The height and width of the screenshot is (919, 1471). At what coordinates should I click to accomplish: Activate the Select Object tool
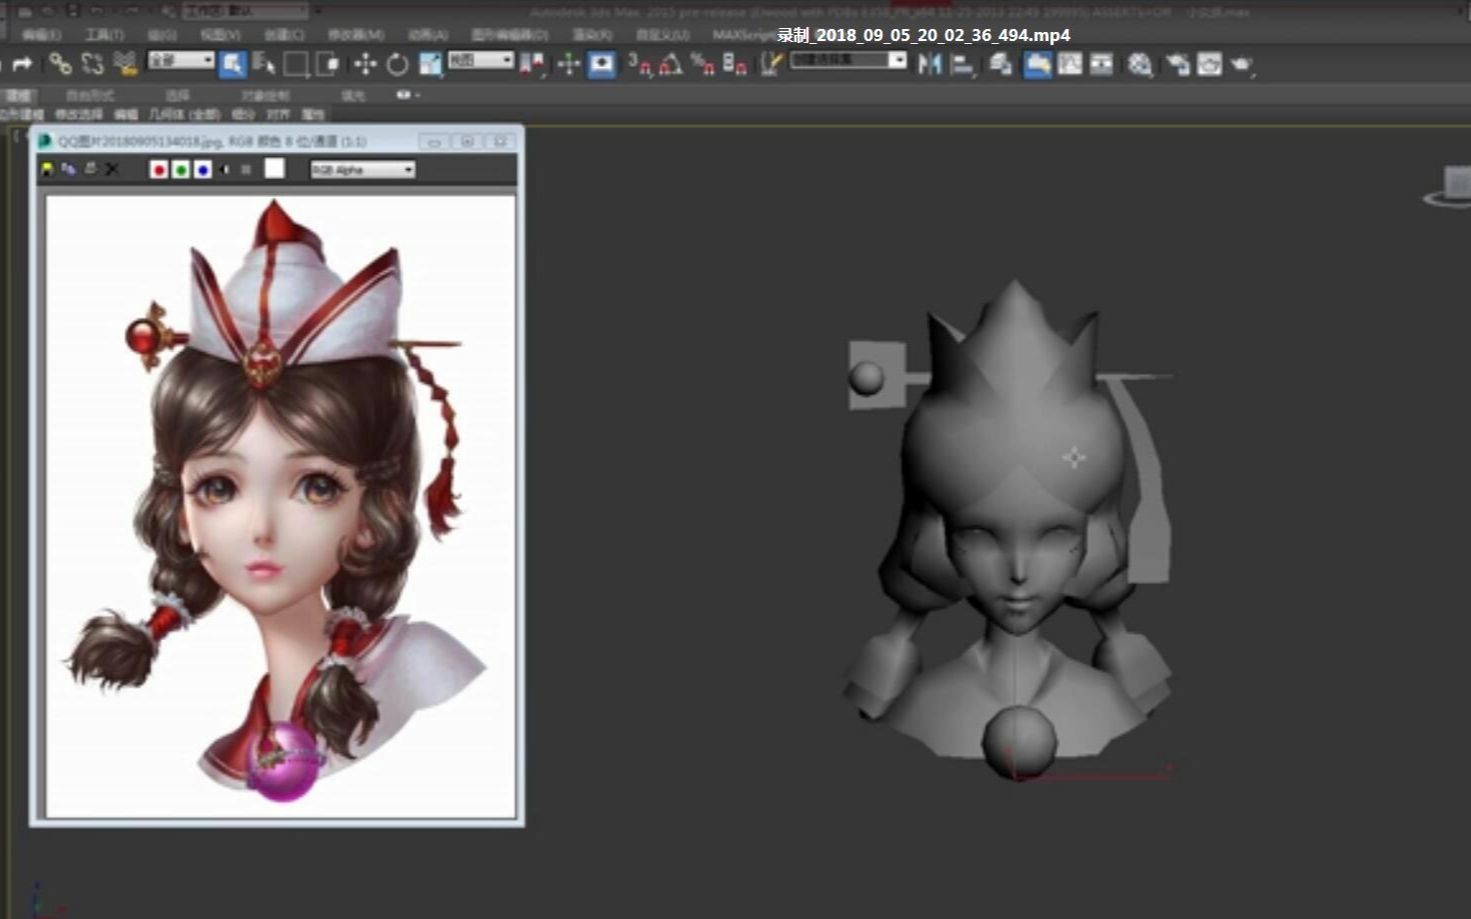(232, 65)
